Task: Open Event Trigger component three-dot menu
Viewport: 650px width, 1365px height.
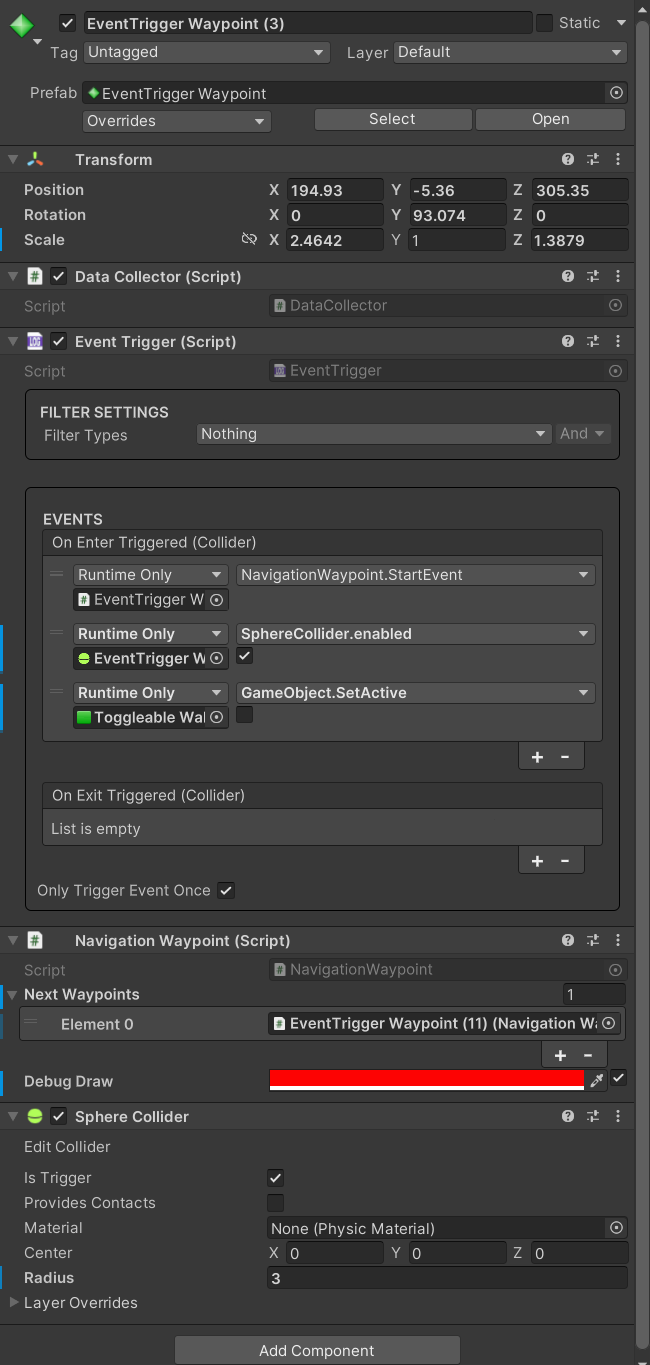Action: point(617,341)
